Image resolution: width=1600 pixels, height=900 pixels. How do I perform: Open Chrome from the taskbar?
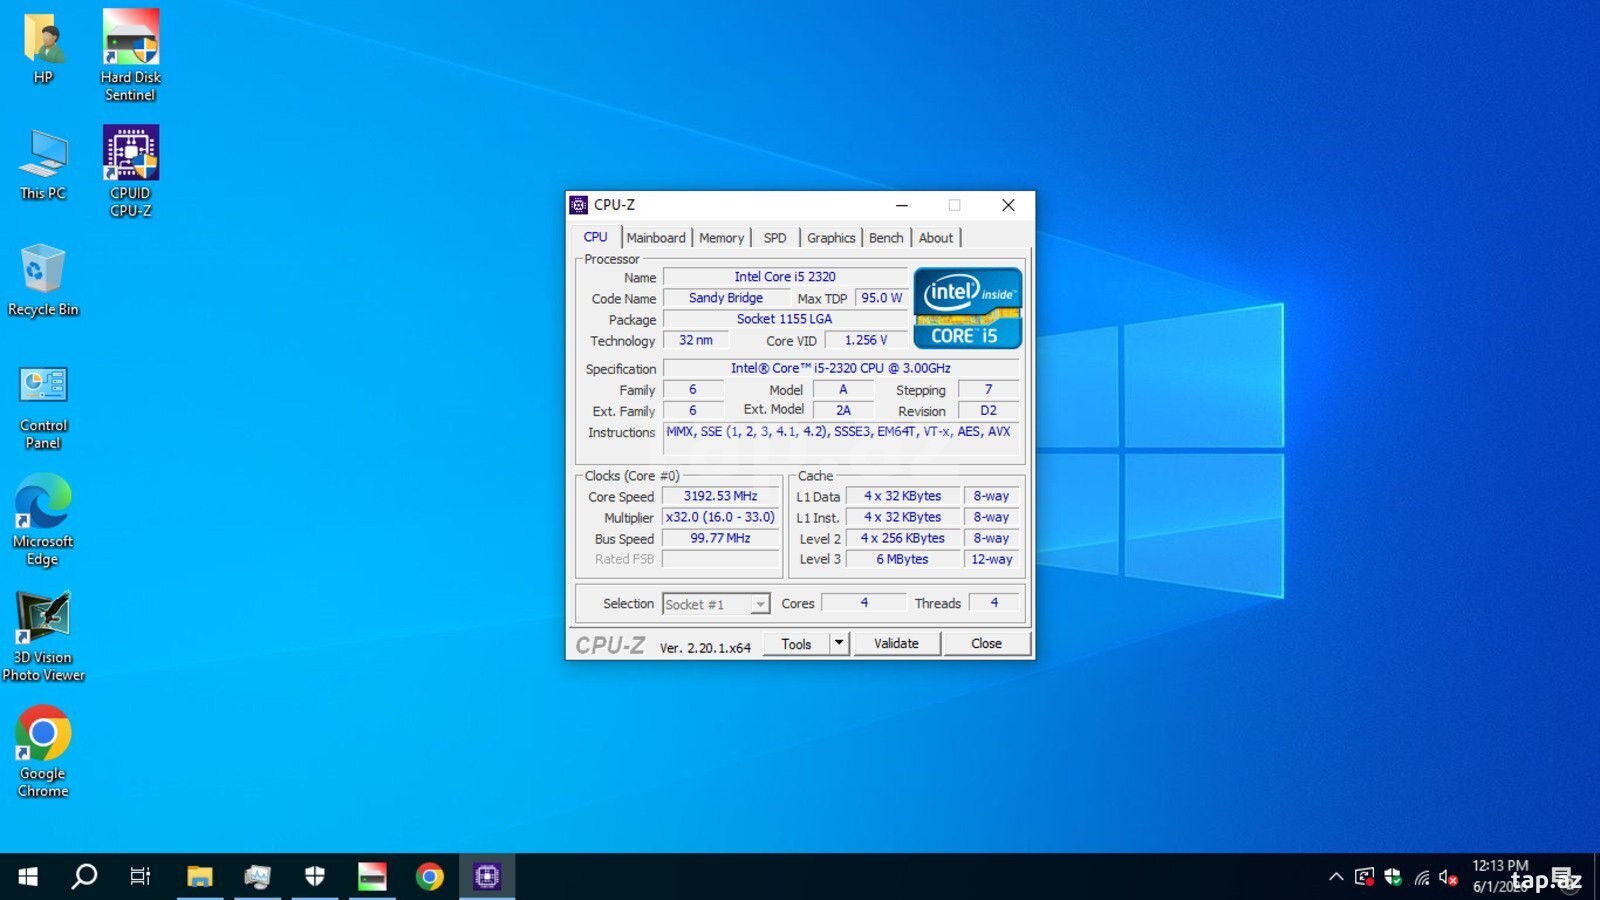click(430, 877)
